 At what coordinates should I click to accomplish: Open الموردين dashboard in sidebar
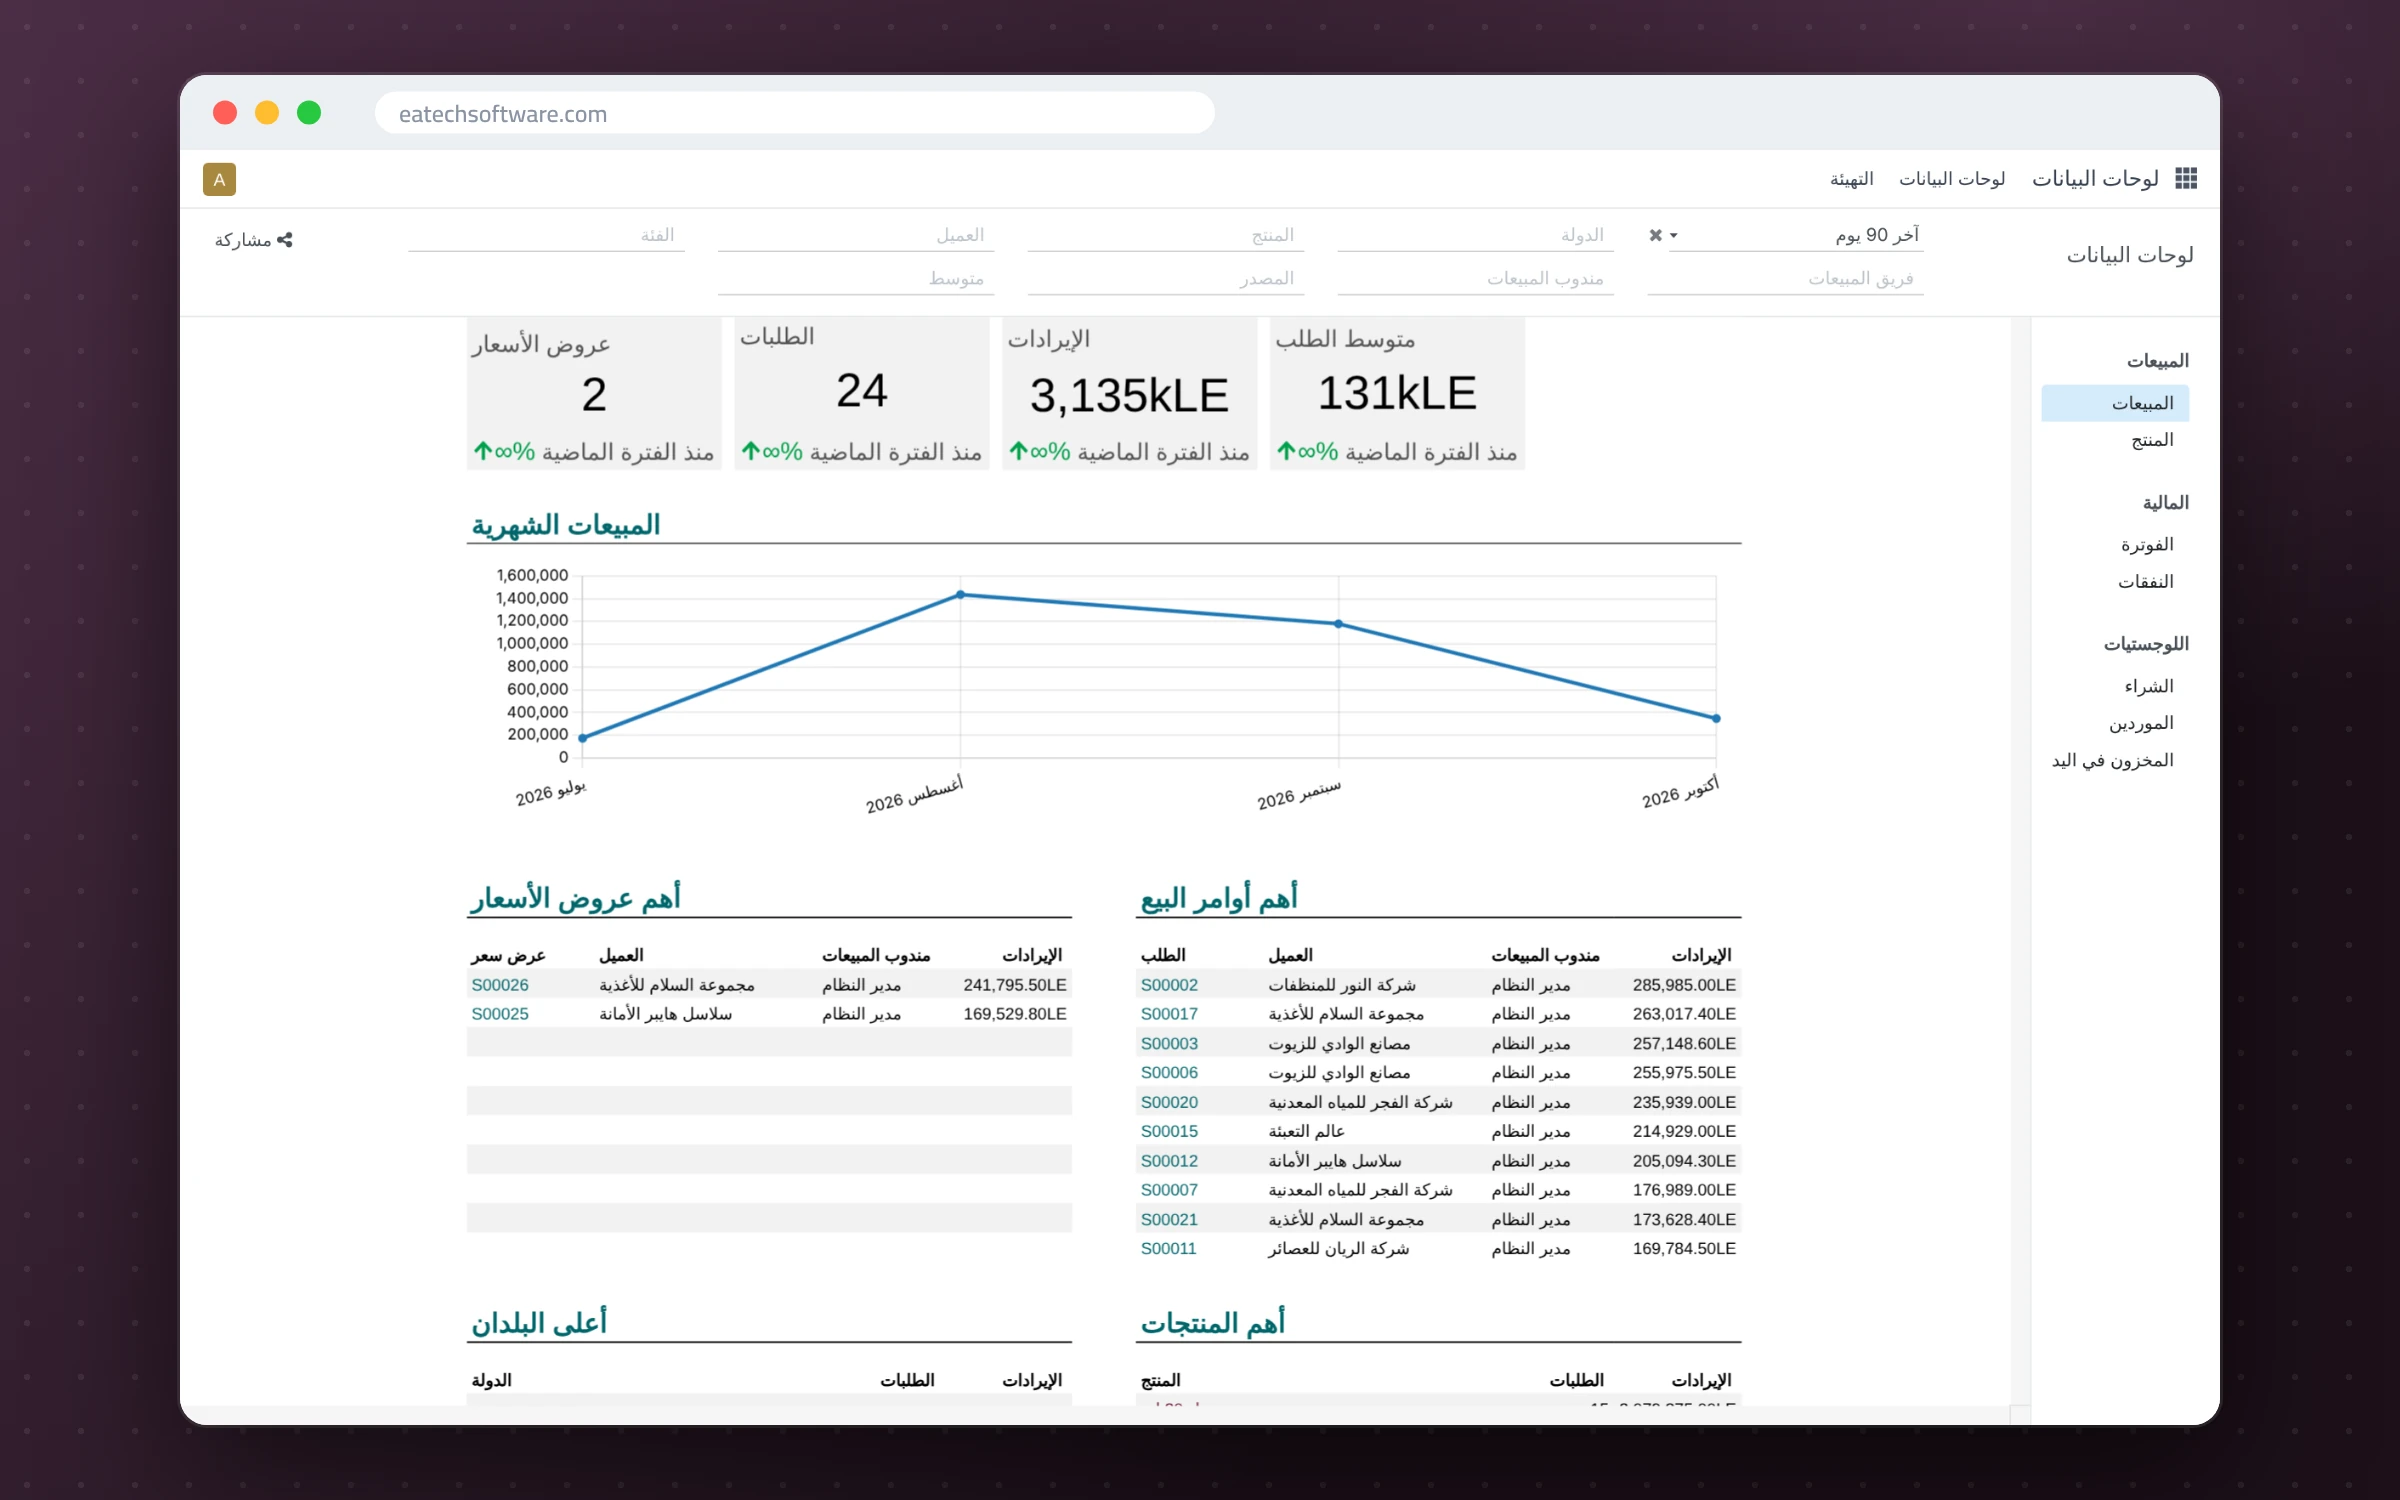coord(2141,723)
